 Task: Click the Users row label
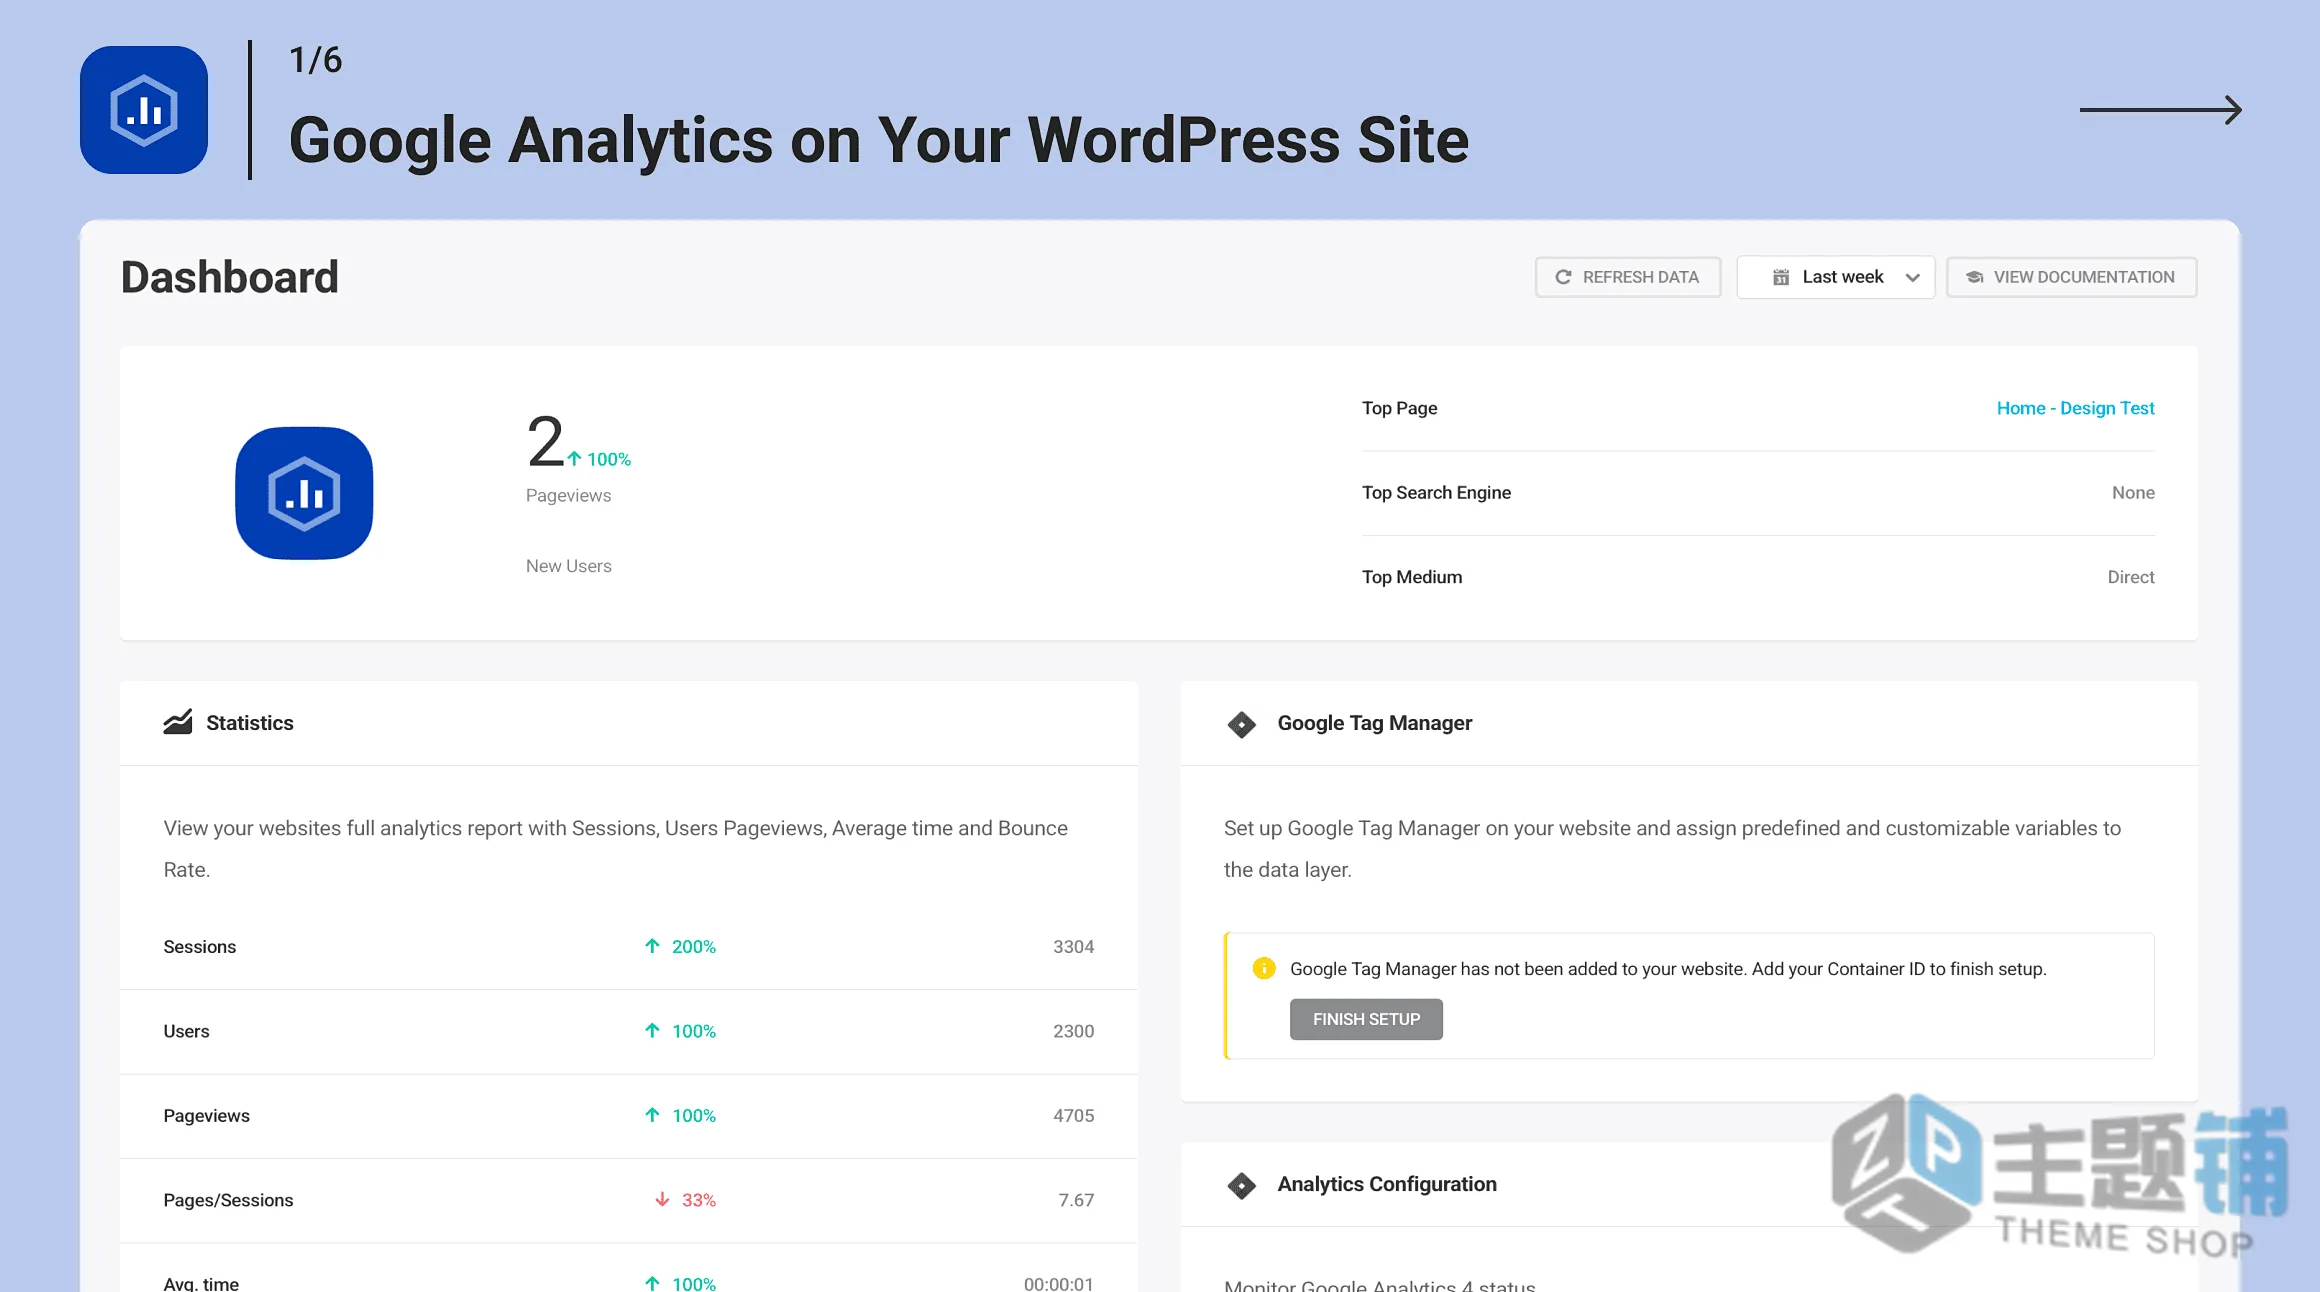(186, 1031)
